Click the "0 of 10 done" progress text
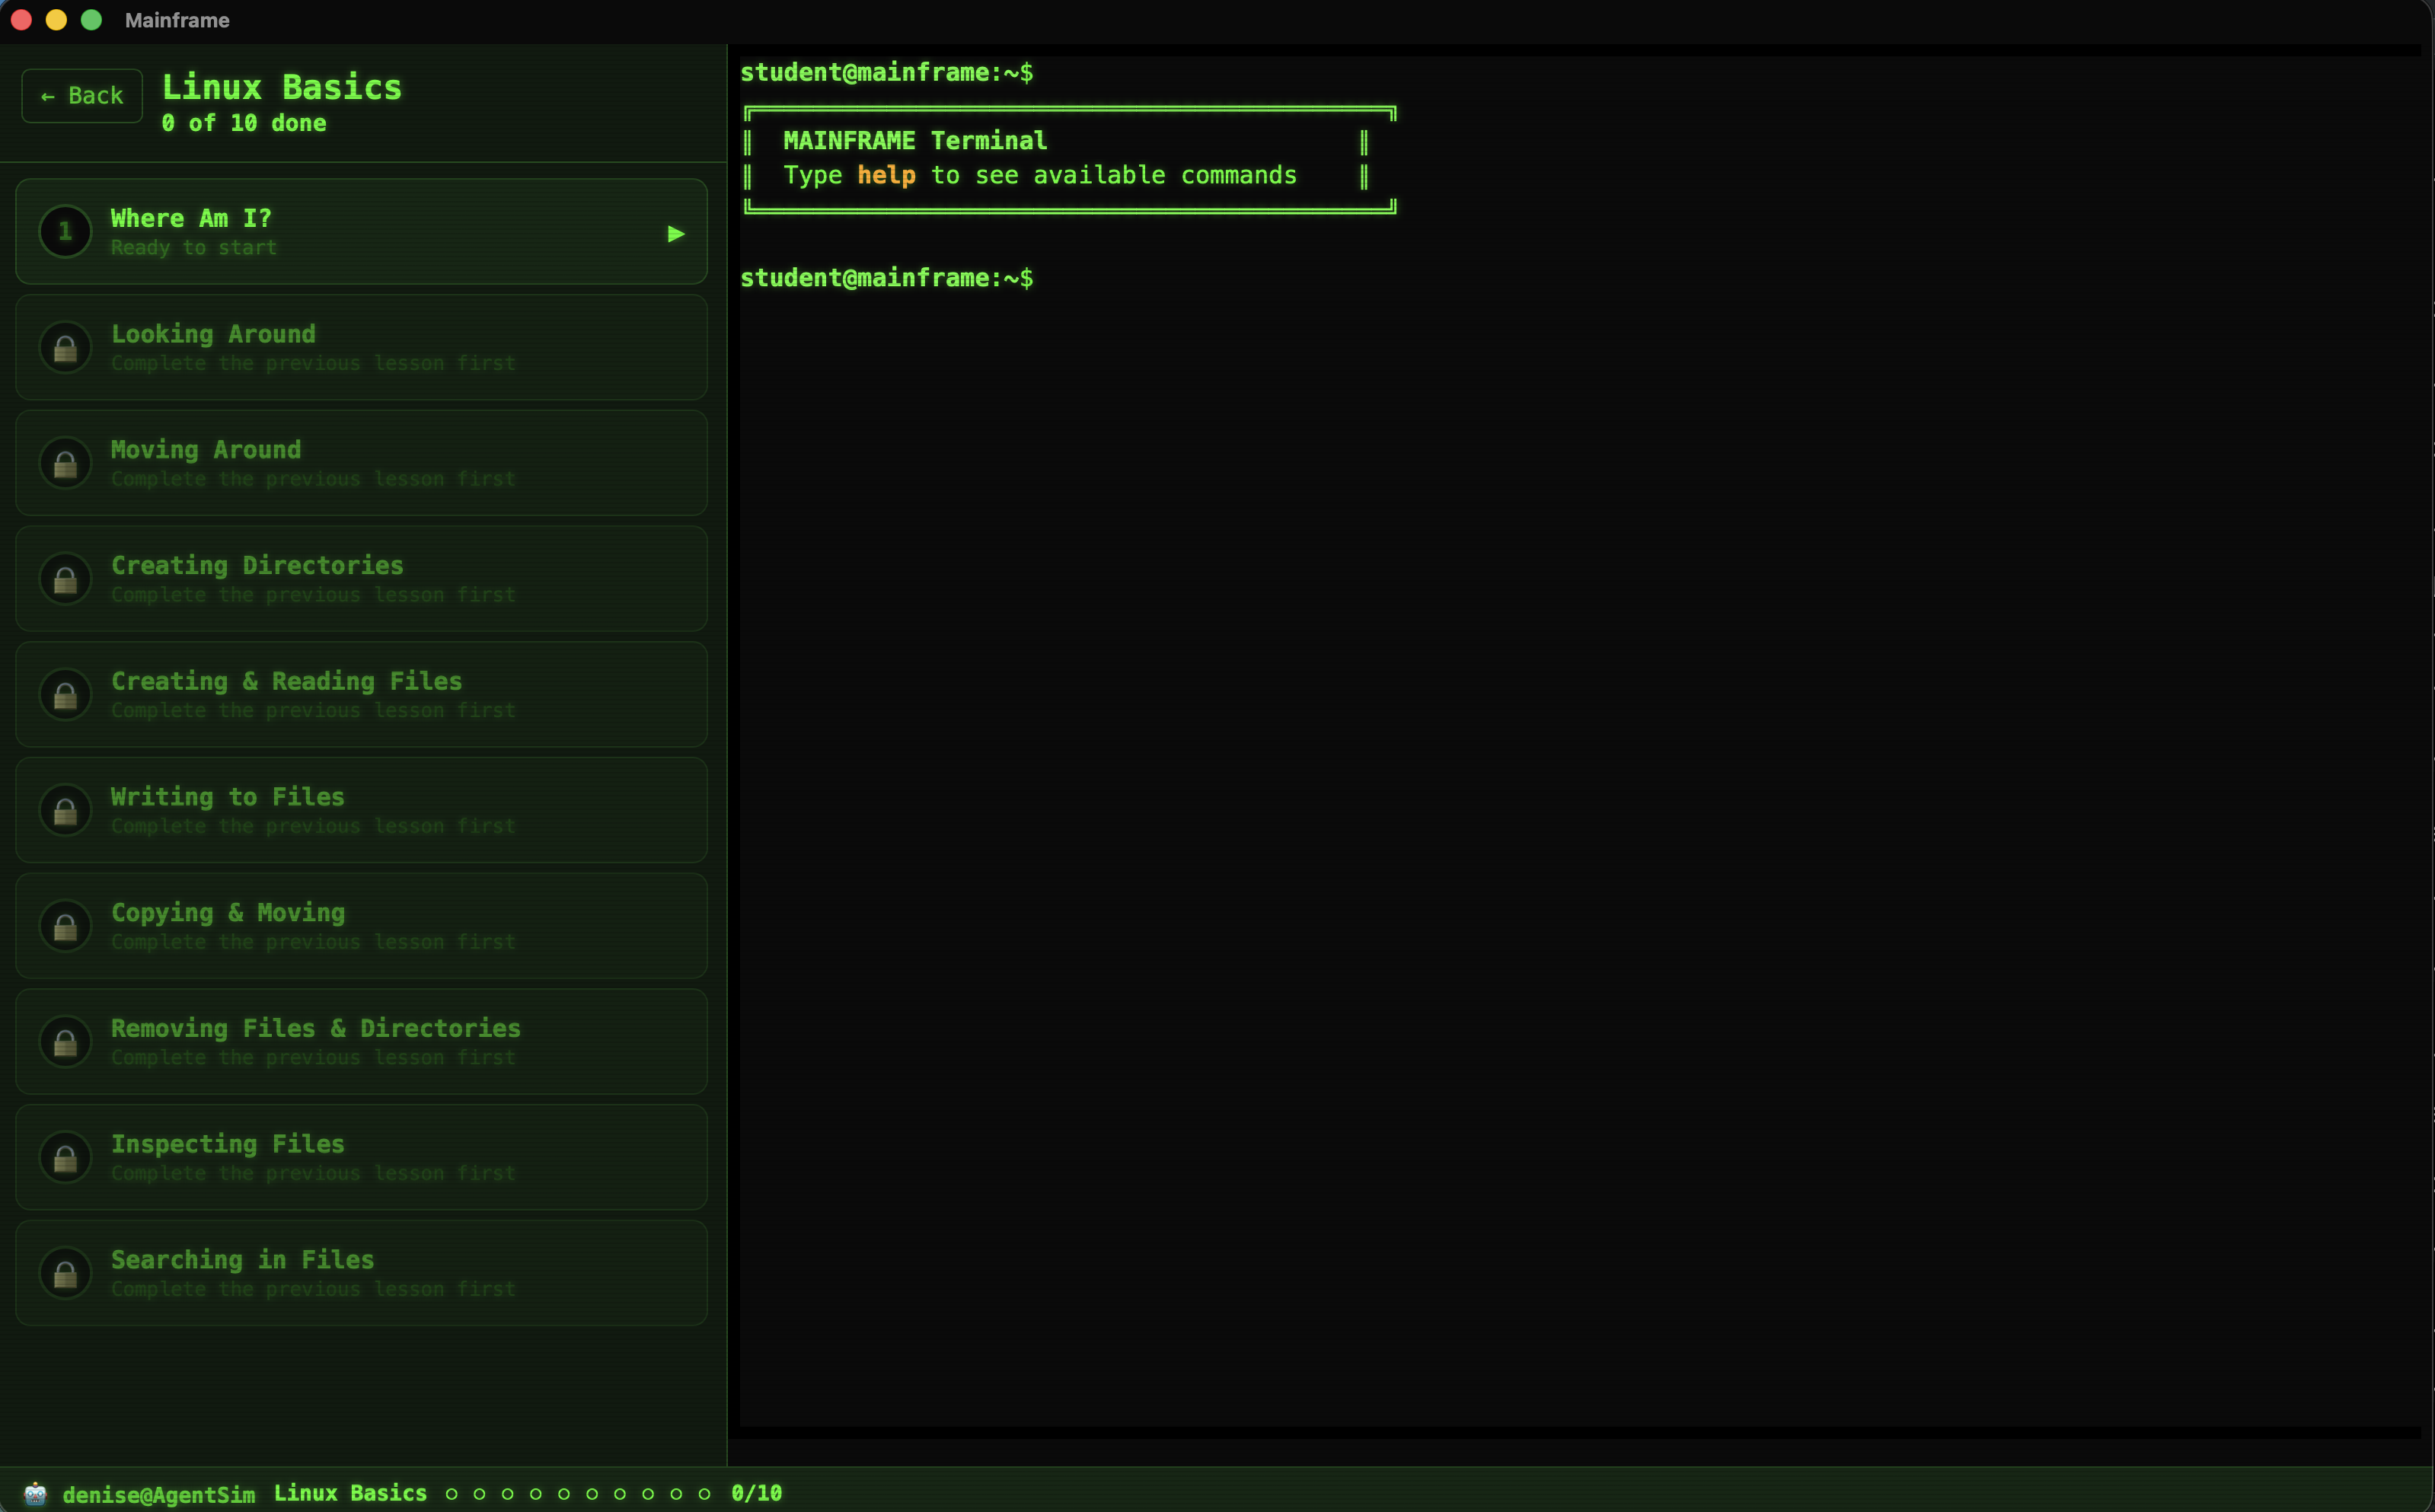Viewport: 2435px width, 1512px height. (x=244, y=123)
